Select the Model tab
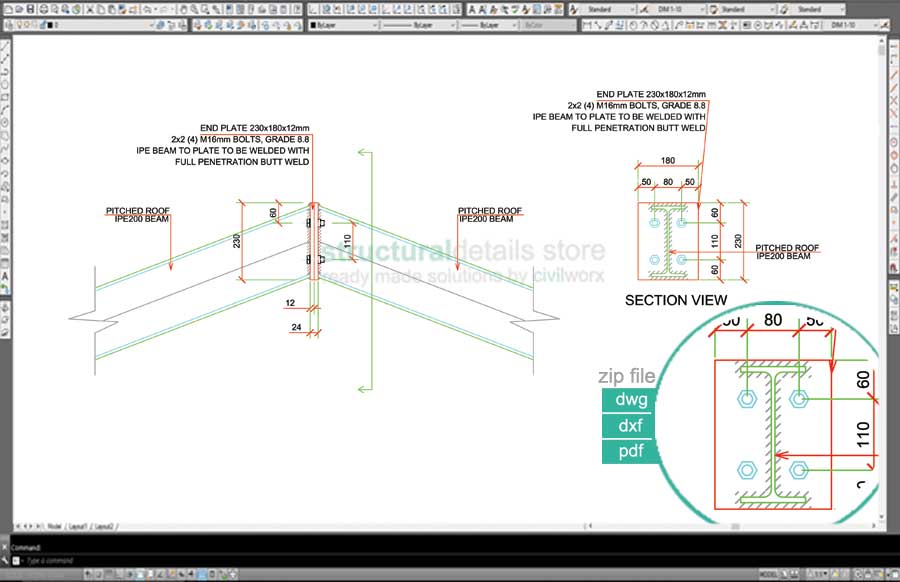Image resolution: width=900 pixels, height=582 pixels. tap(56, 523)
